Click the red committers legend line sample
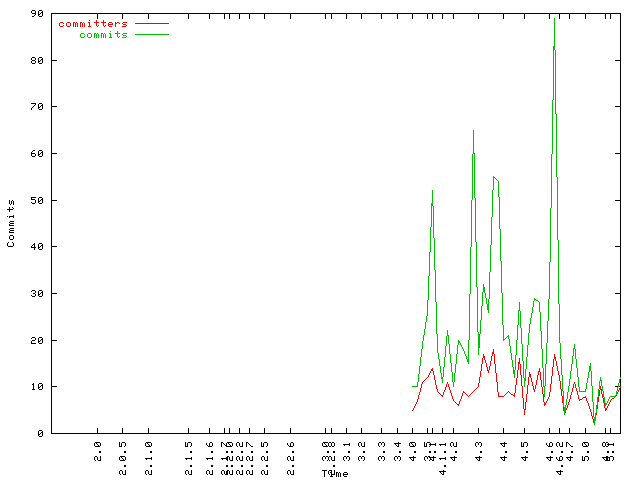640x480 pixels. 152,23
